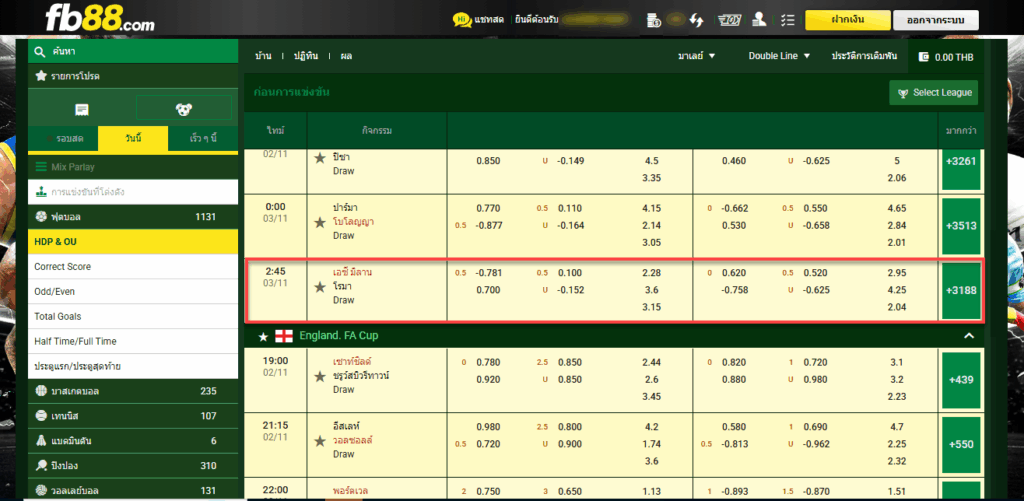Image resolution: width=1024 pixels, height=501 pixels.
Task: Select Half Time/Full Time market type
Action: coord(133,341)
